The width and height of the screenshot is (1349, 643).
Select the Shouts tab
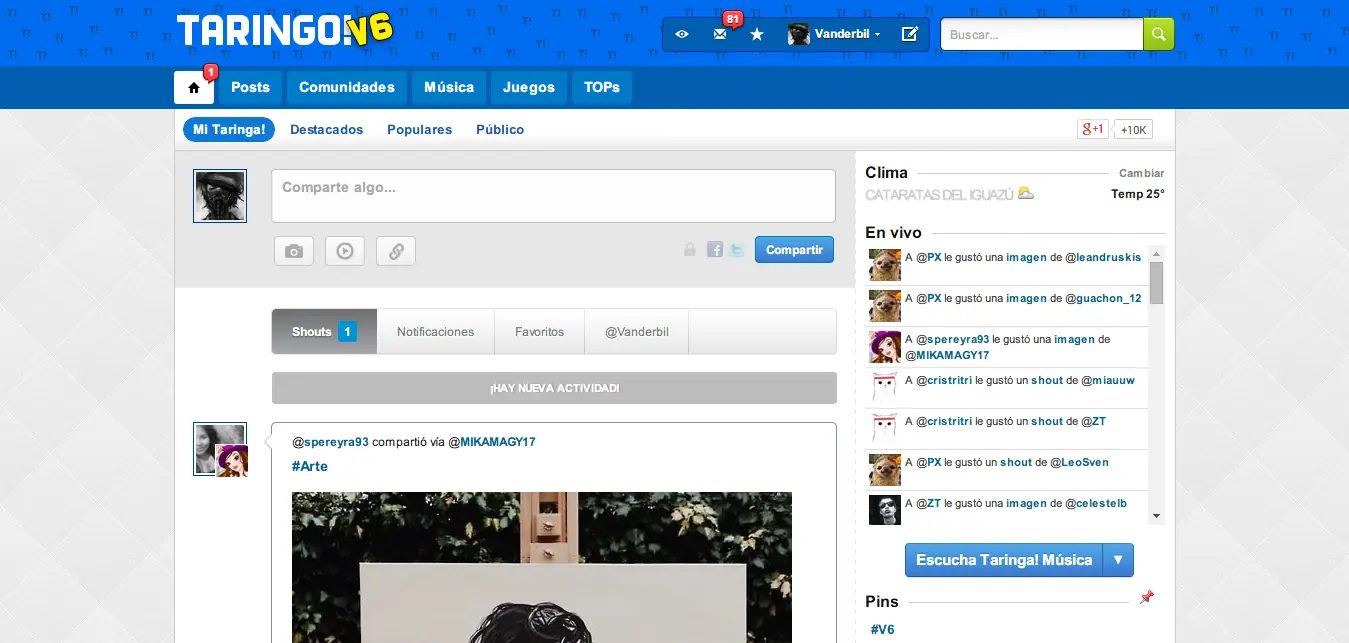[324, 331]
